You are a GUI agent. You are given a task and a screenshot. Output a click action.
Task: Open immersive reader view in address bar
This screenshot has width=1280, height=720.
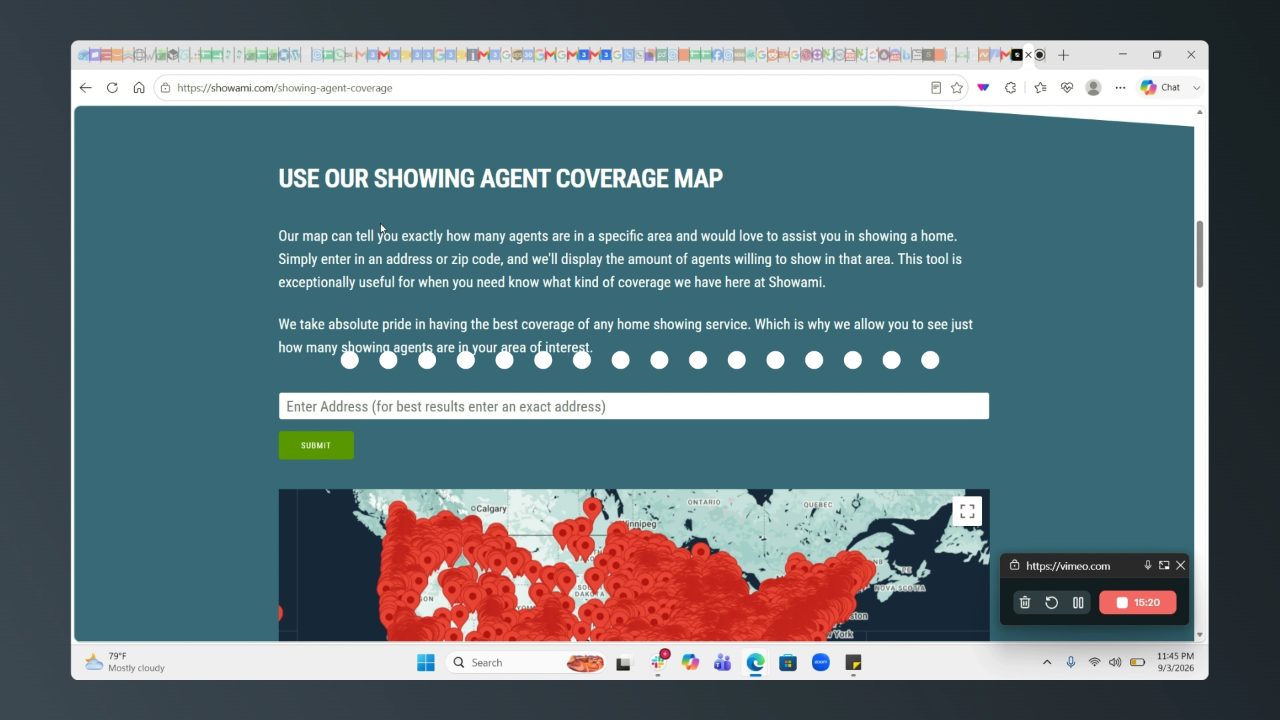pos(936,88)
